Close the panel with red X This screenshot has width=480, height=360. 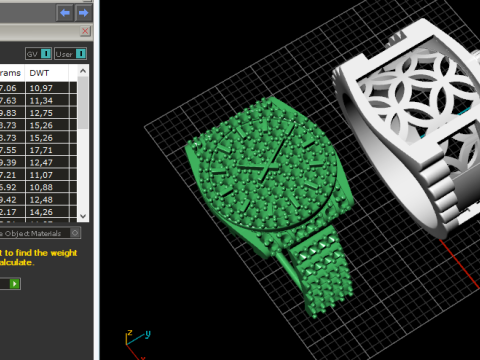pyautogui.click(x=85, y=31)
